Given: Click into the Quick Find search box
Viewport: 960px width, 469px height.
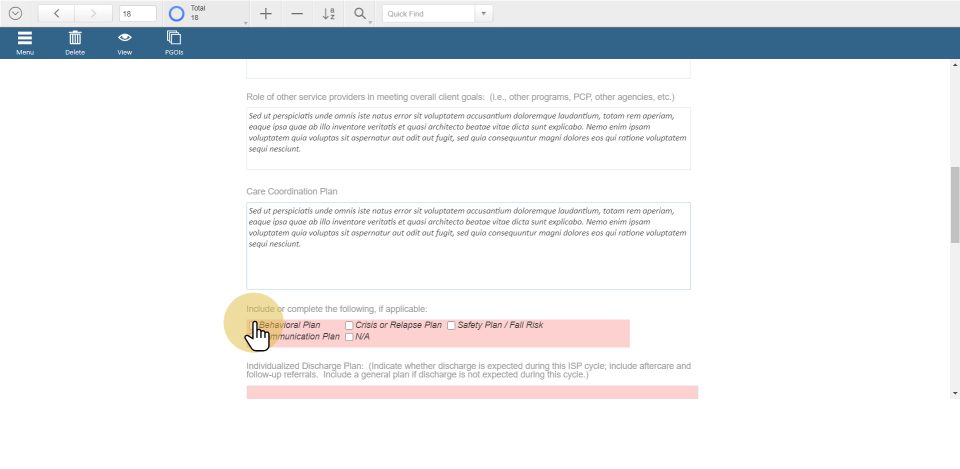Looking at the screenshot, I should click(x=429, y=14).
